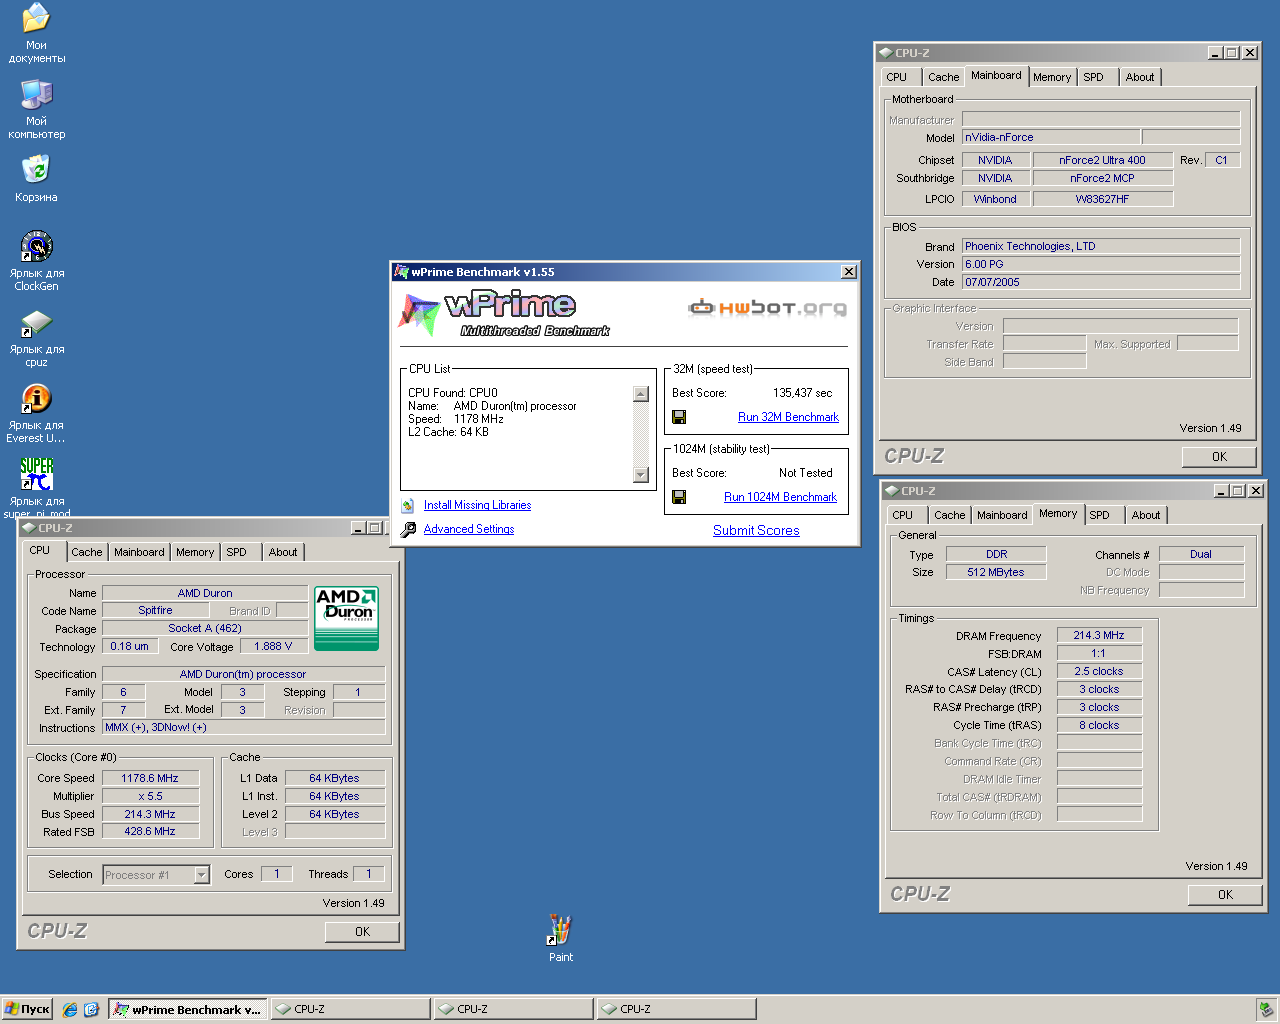Switch to Memory tab in Mainboard window

tap(1052, 77)
